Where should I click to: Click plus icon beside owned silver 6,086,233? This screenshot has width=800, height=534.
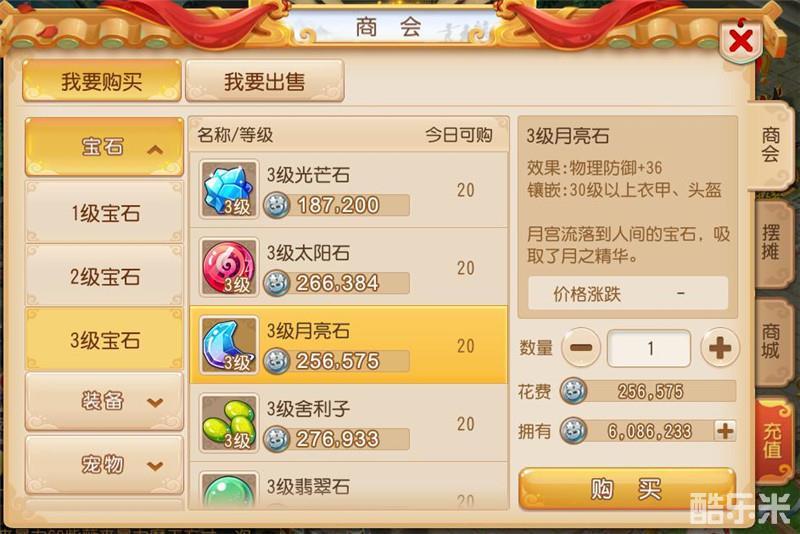[x=725, y=431]
